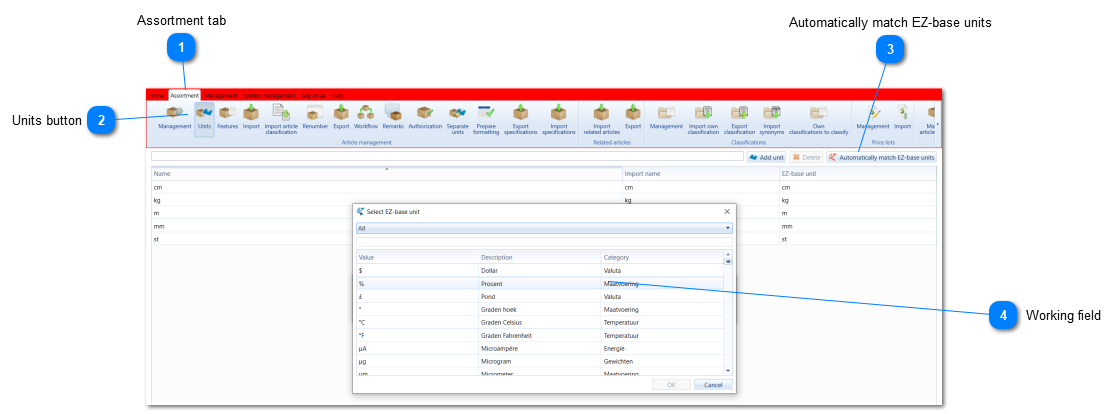
Task: Click Import in the Price lists group
Action: tap(903, 118)
